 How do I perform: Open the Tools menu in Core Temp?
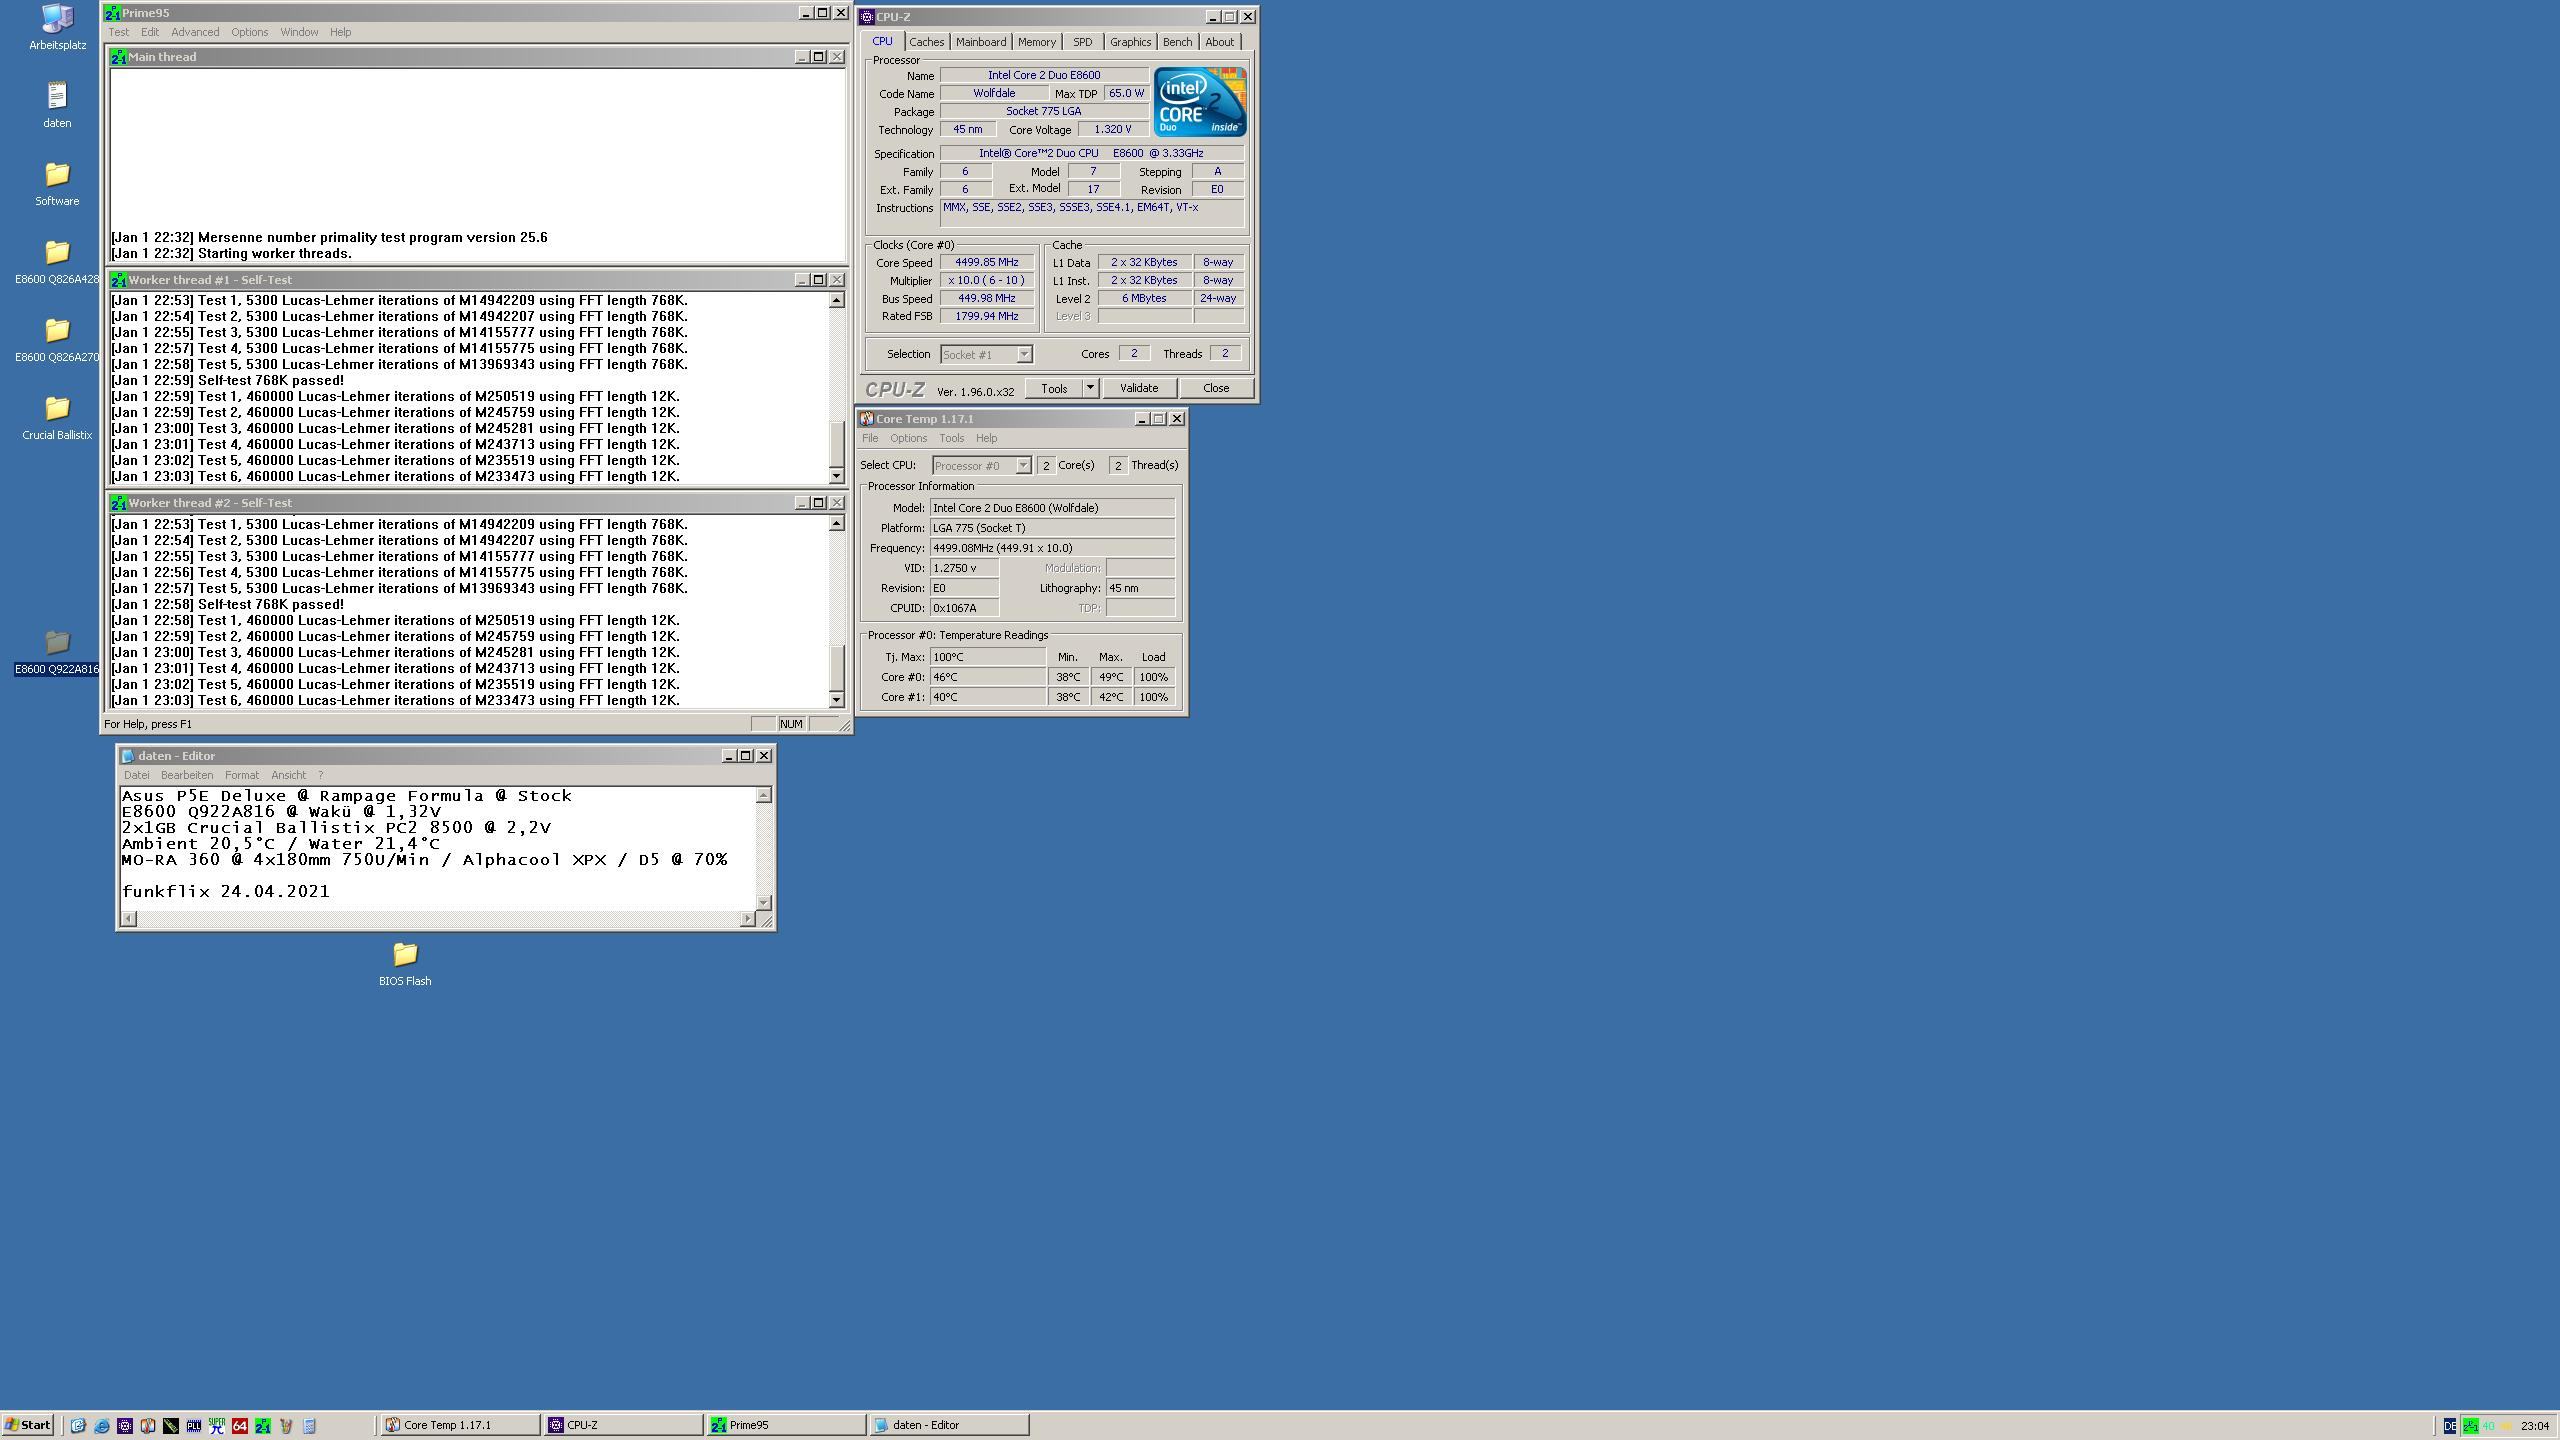tap(952, 438)
